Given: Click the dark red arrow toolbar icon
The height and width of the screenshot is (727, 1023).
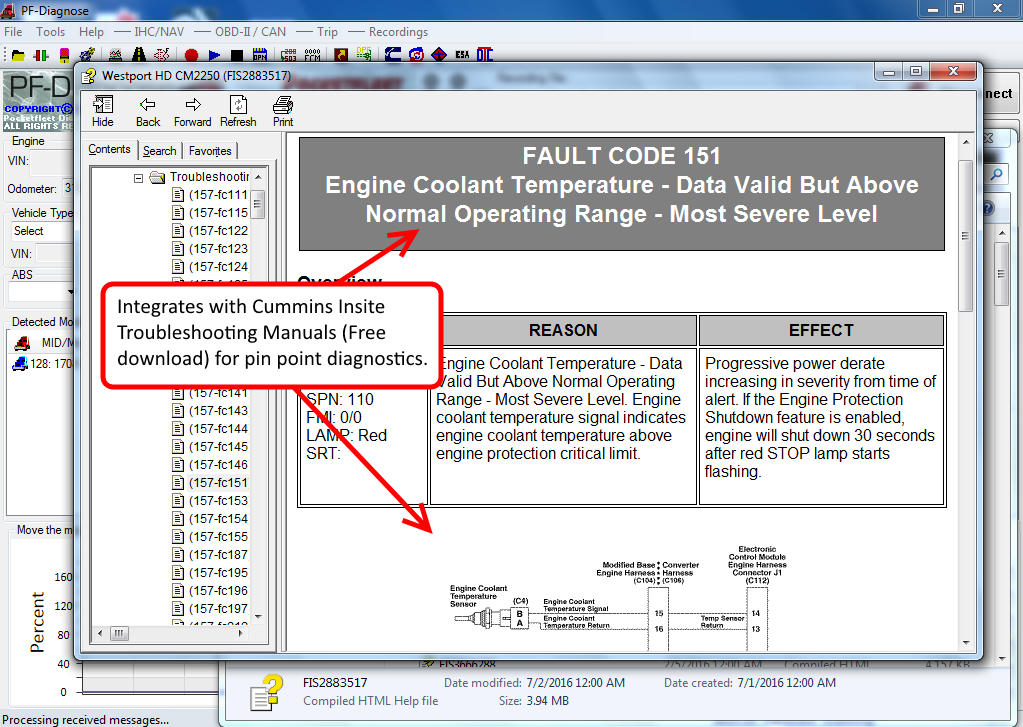Looking at the screenshot, I should click(341, 55).
